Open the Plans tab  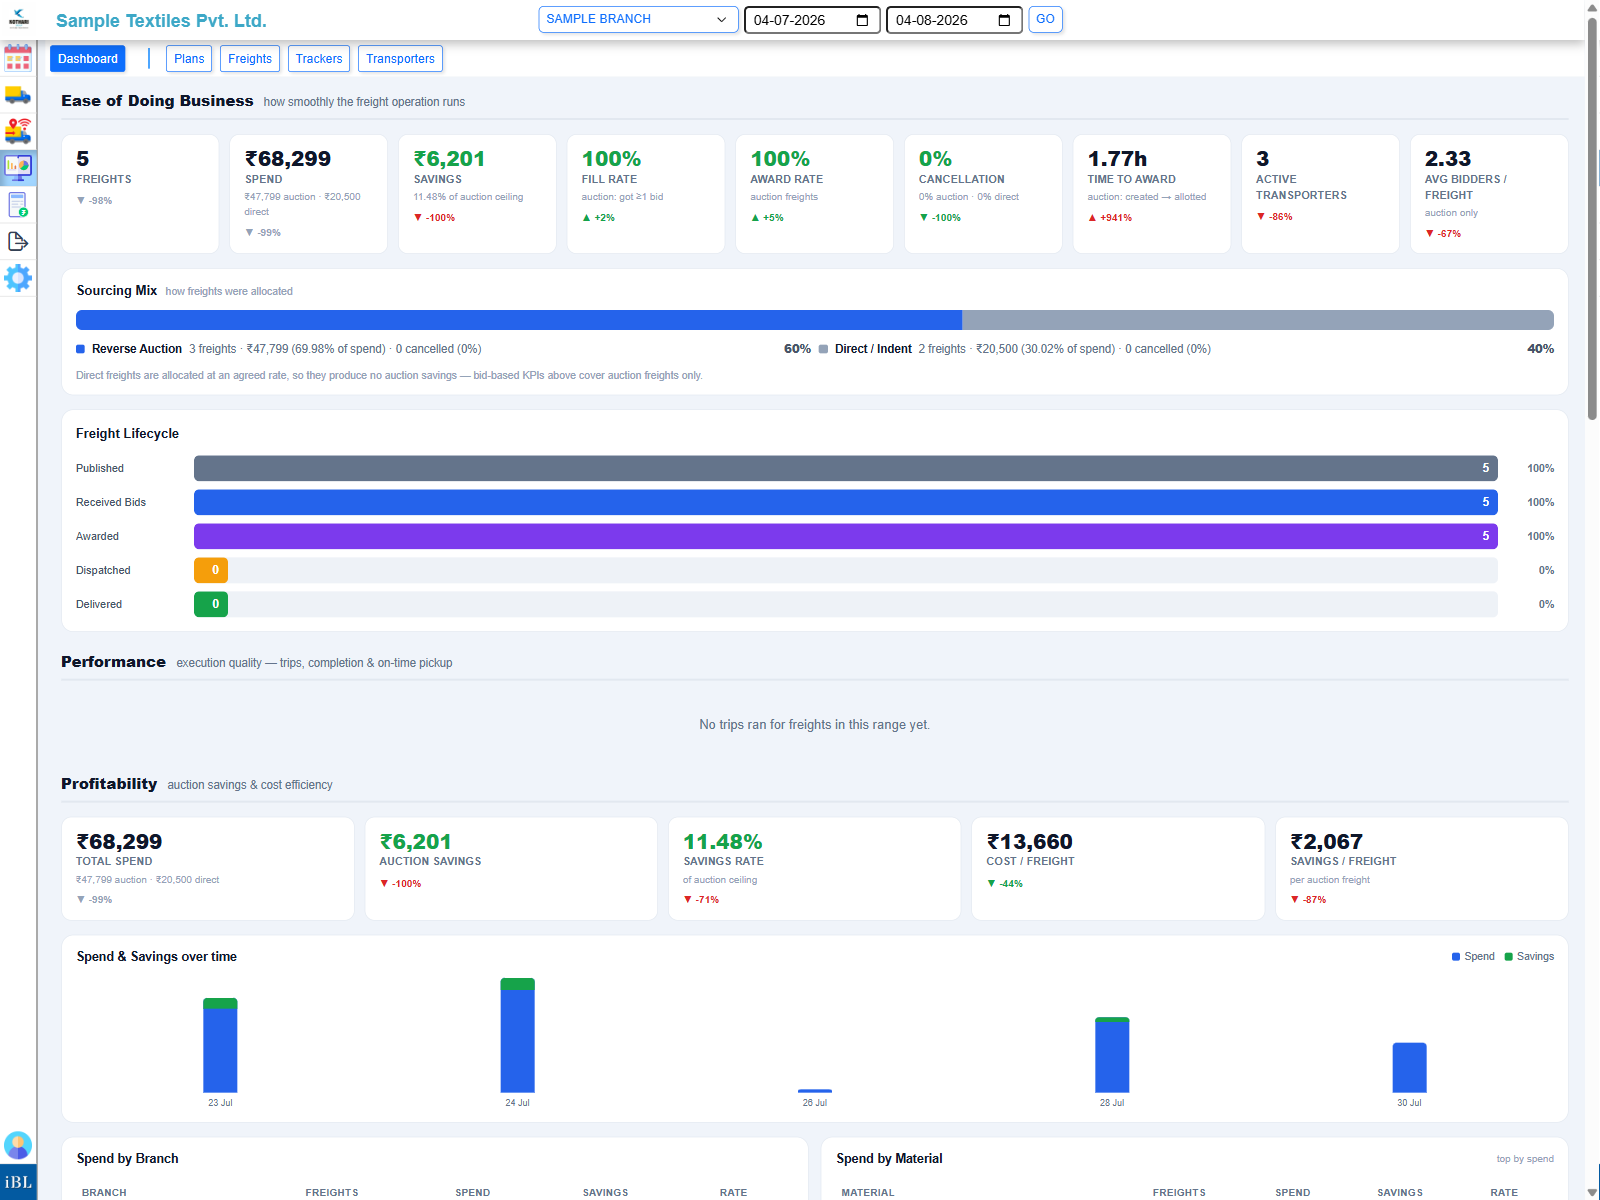pyautogui.click(x=189, y=59)
